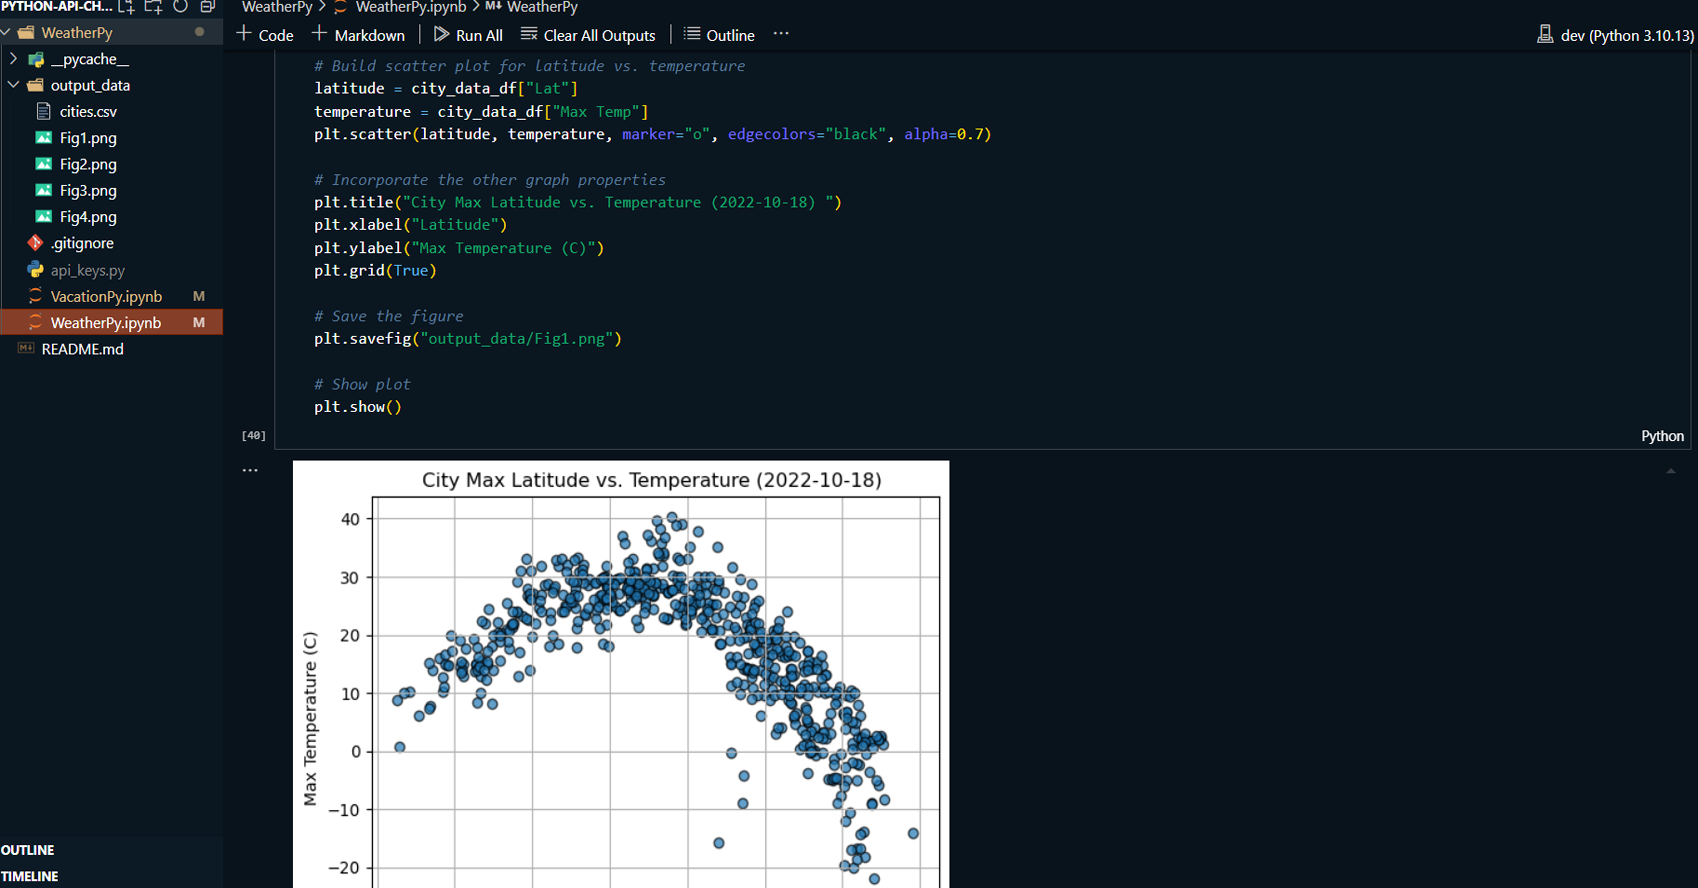The width and height of the screenshot is (1698, 888).
Task: Expand the TIMELINE panel section
Action: (30, 876)
